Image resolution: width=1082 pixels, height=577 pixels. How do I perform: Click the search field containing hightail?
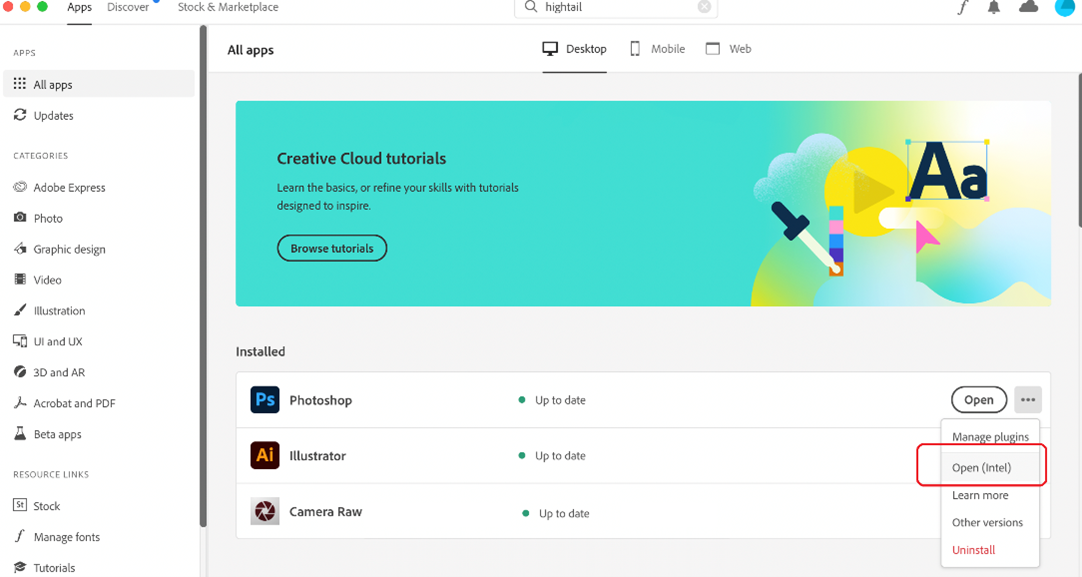[x=616, y=8]
